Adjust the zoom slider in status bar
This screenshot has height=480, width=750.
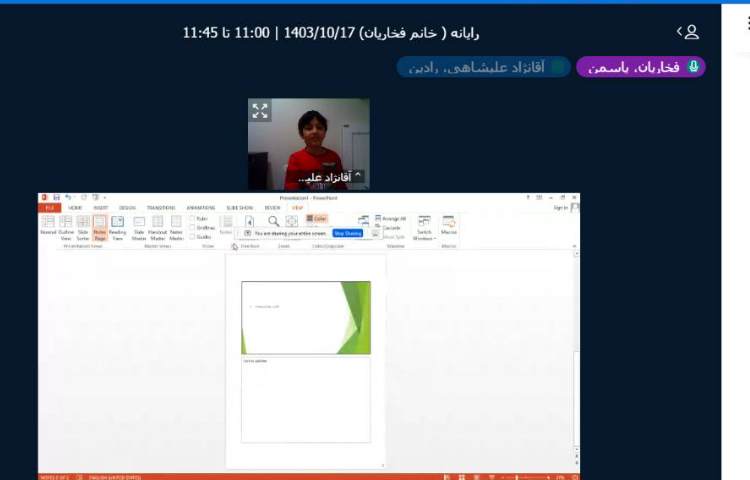click(x=524, y=477)
